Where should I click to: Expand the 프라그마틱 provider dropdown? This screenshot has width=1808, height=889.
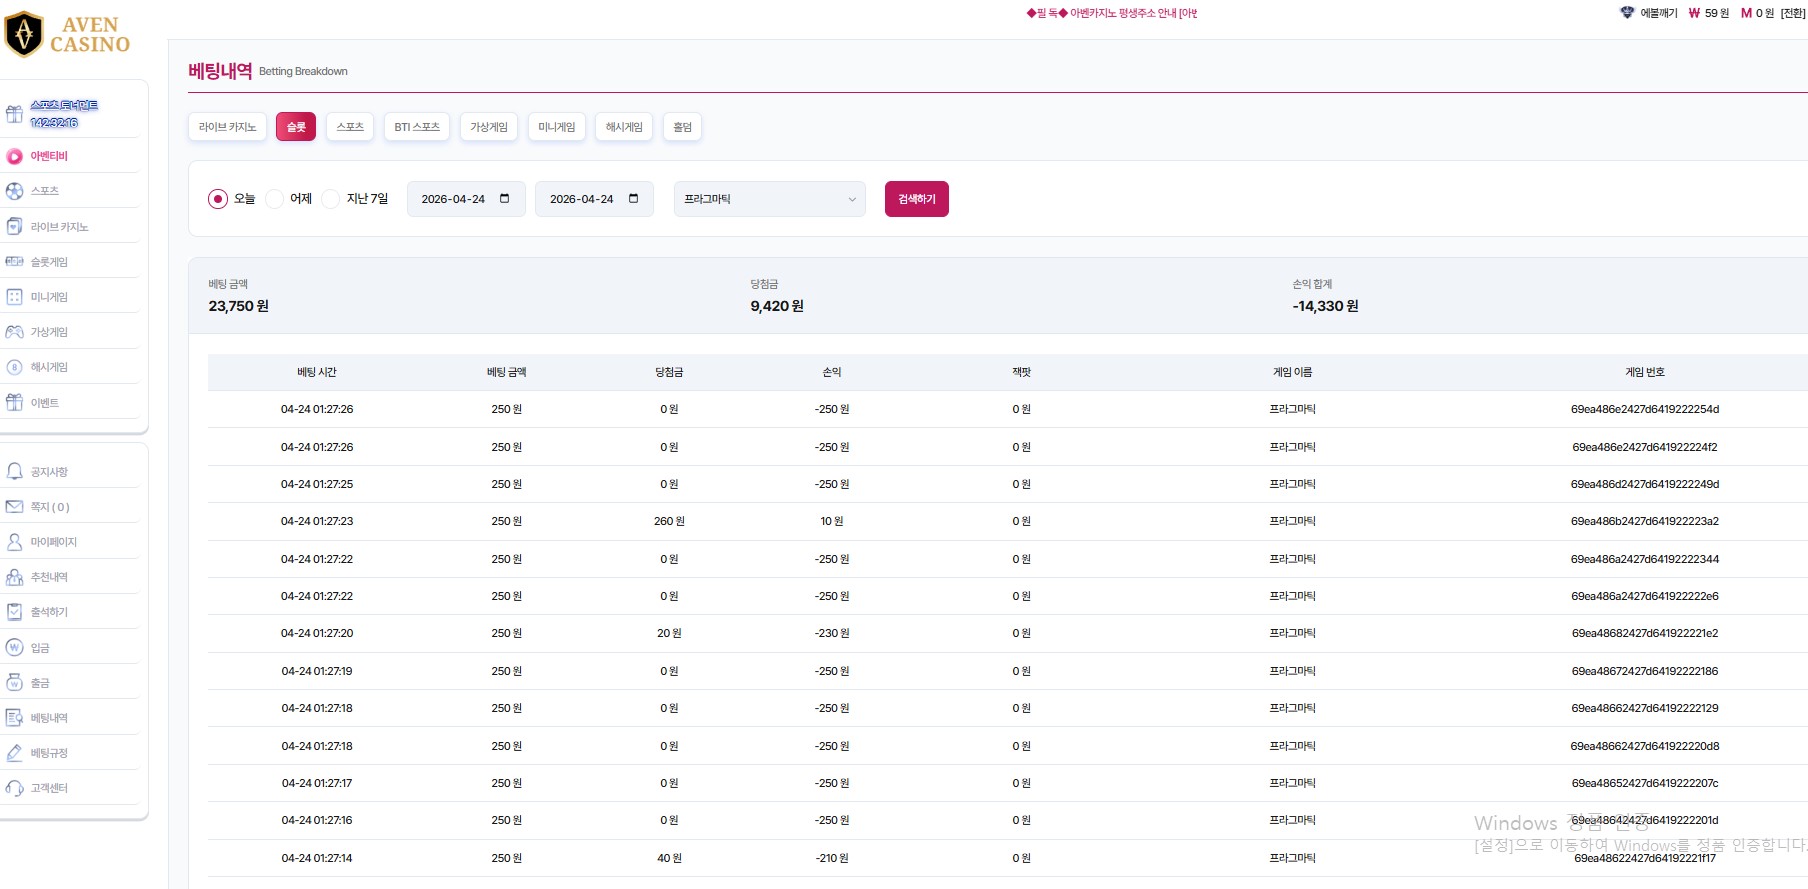[769, 199]
